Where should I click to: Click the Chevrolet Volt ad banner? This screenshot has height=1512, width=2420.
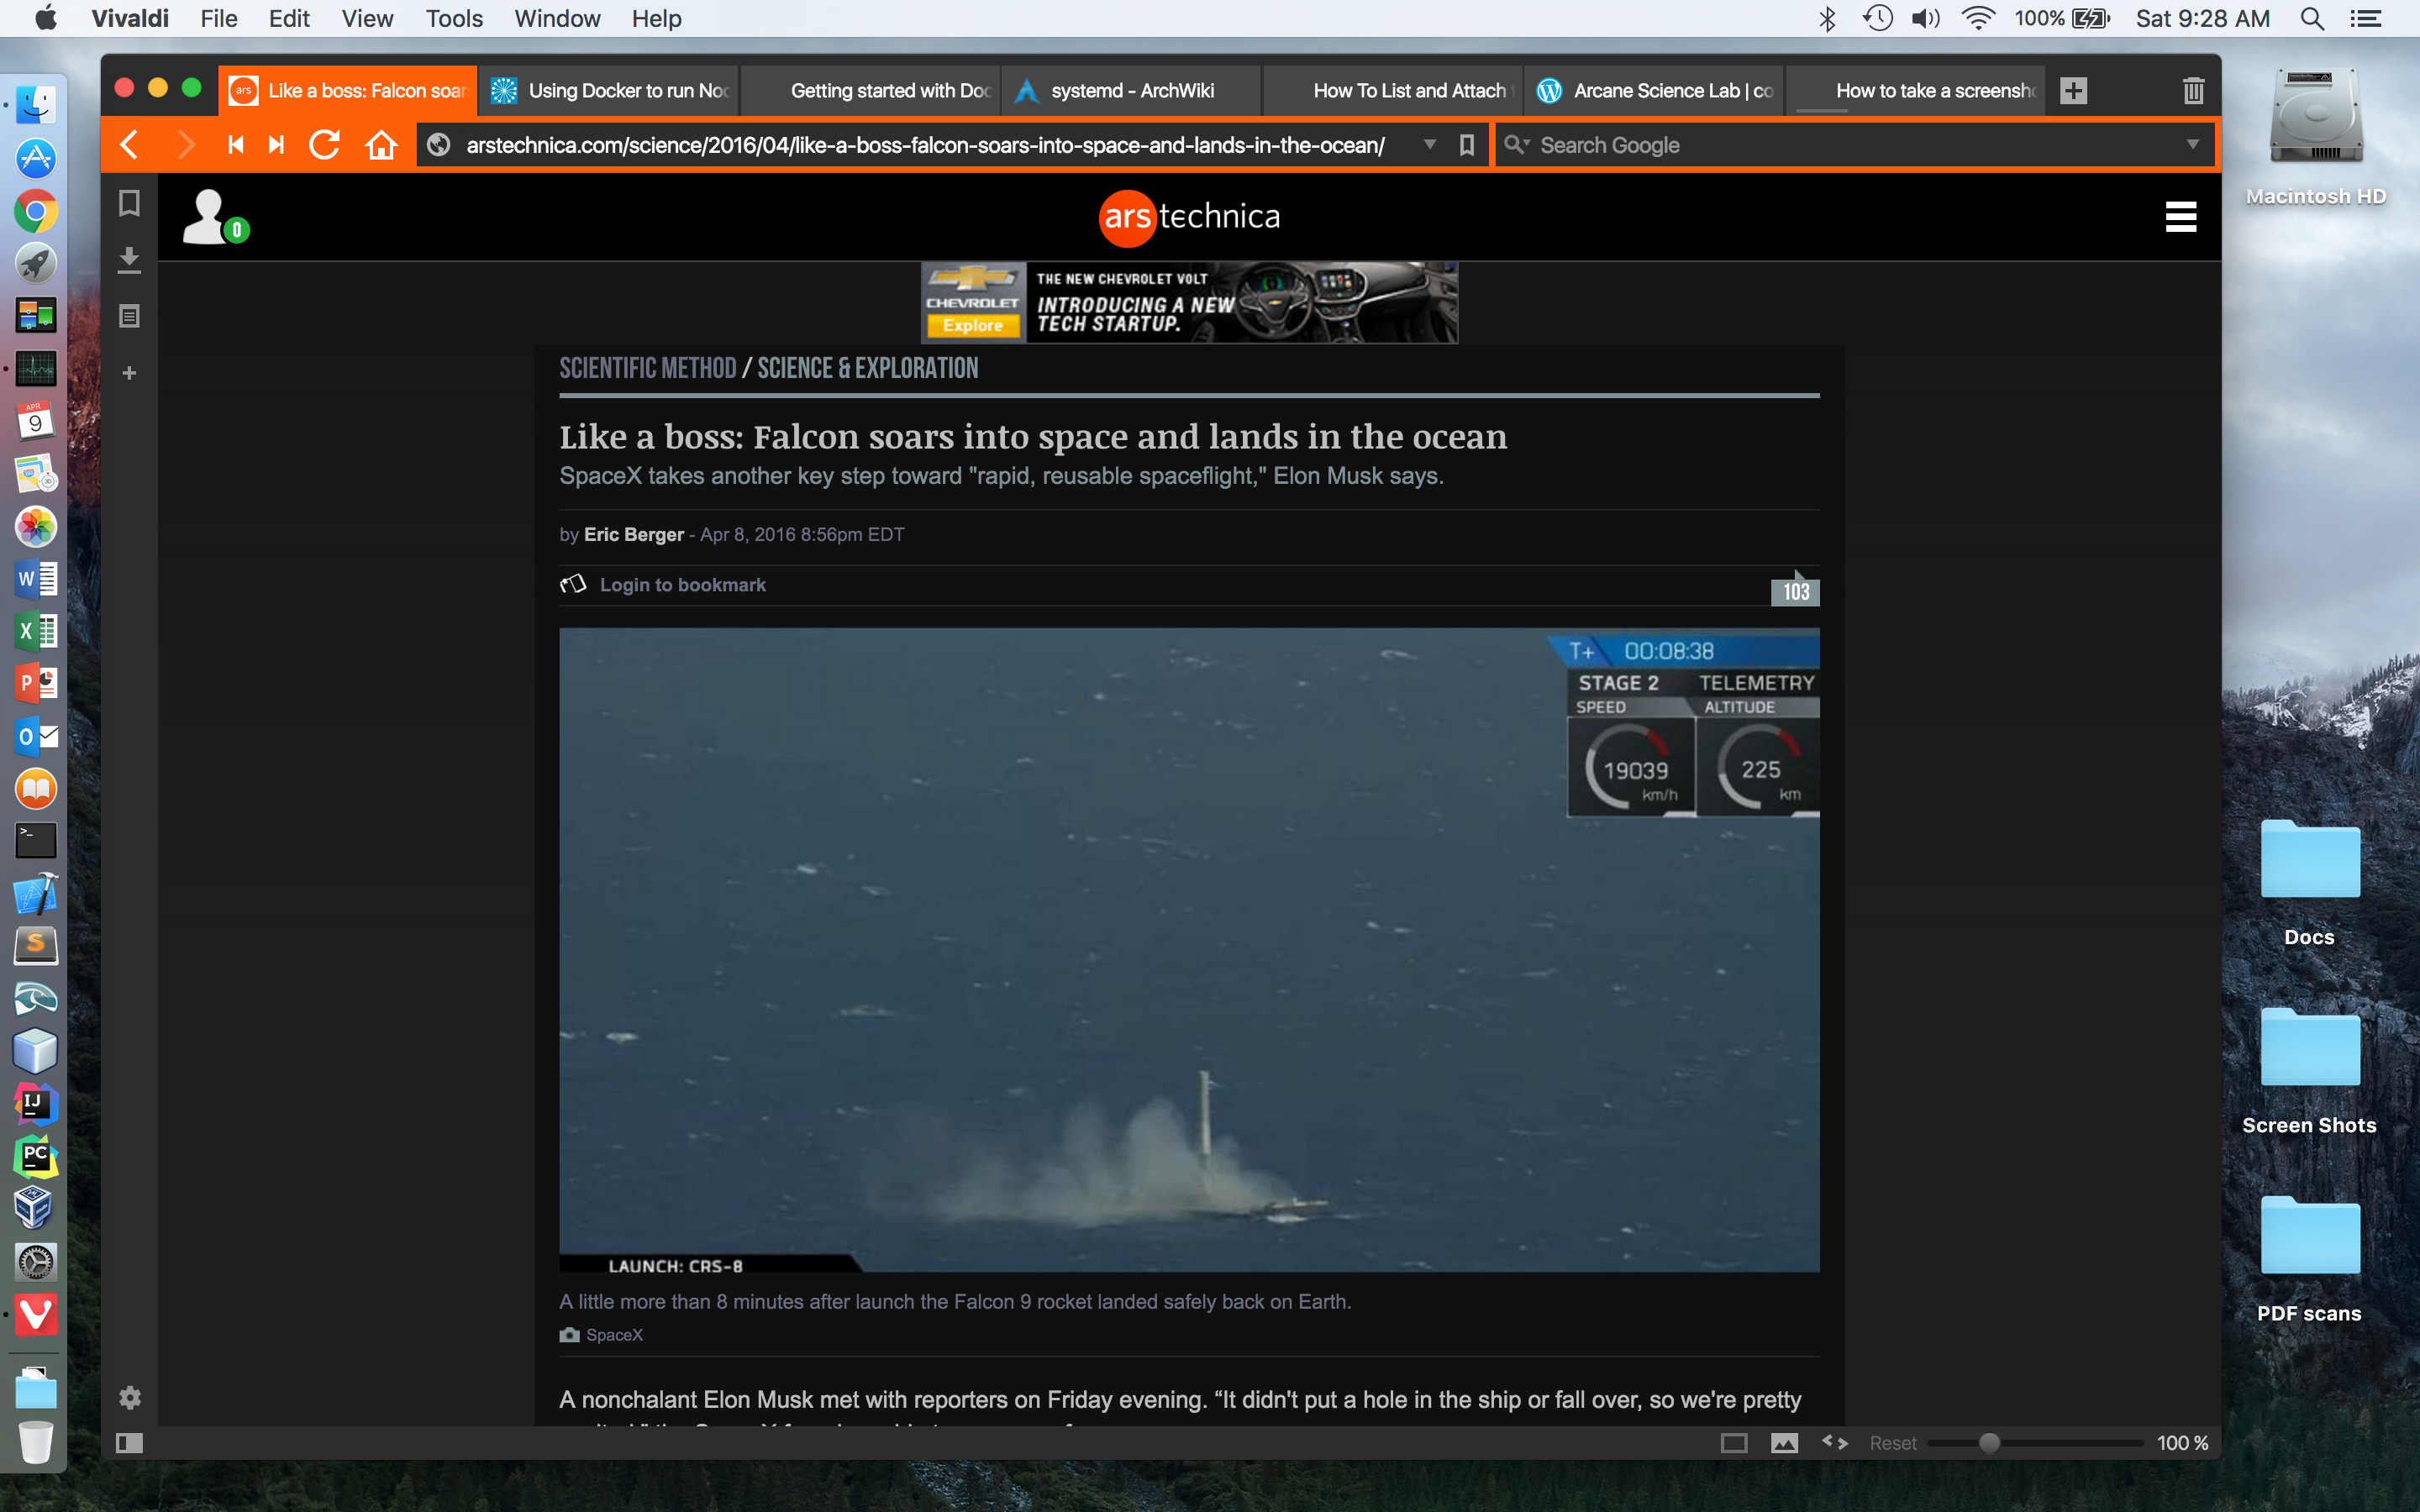(1189, 302)
